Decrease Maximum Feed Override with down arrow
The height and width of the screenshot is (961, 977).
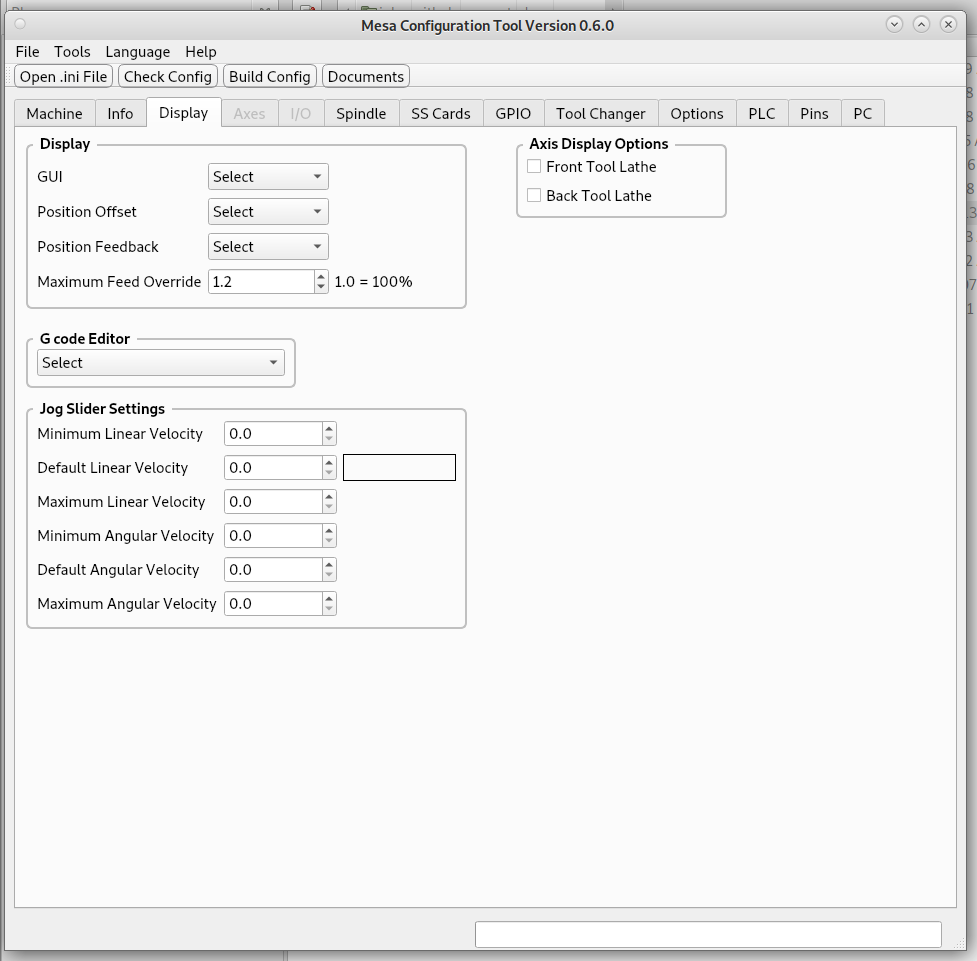pos(321,287)
